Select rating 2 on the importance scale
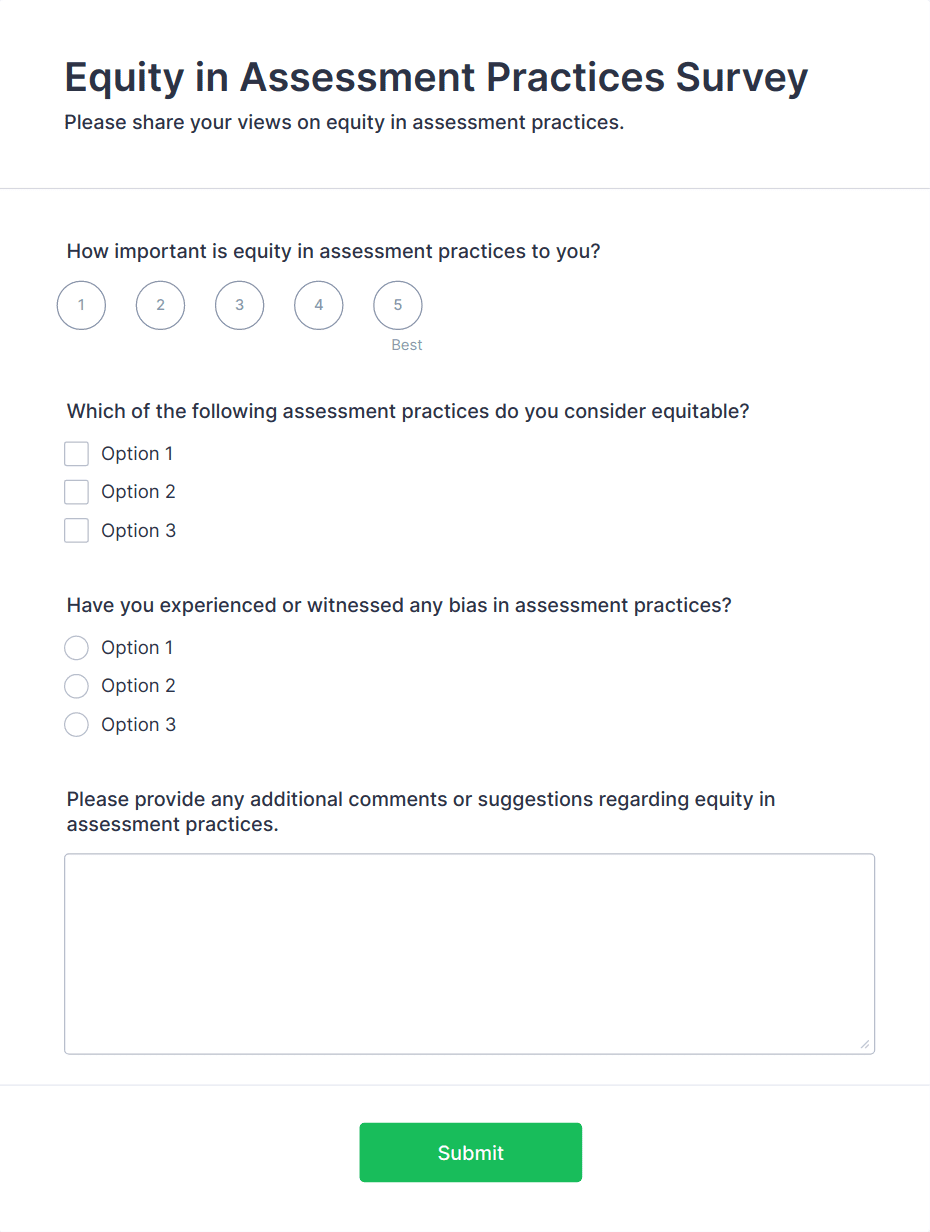930x1232 pixels. point(160,305)
